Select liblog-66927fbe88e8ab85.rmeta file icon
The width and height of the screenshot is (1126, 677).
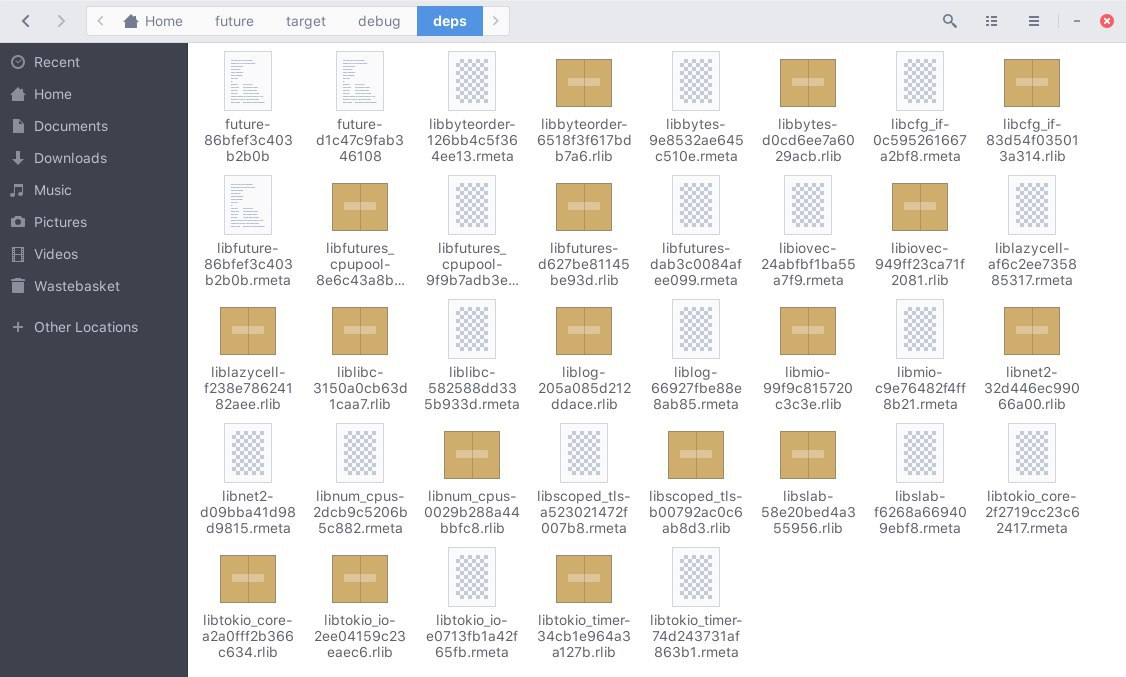tap(696, 330)
